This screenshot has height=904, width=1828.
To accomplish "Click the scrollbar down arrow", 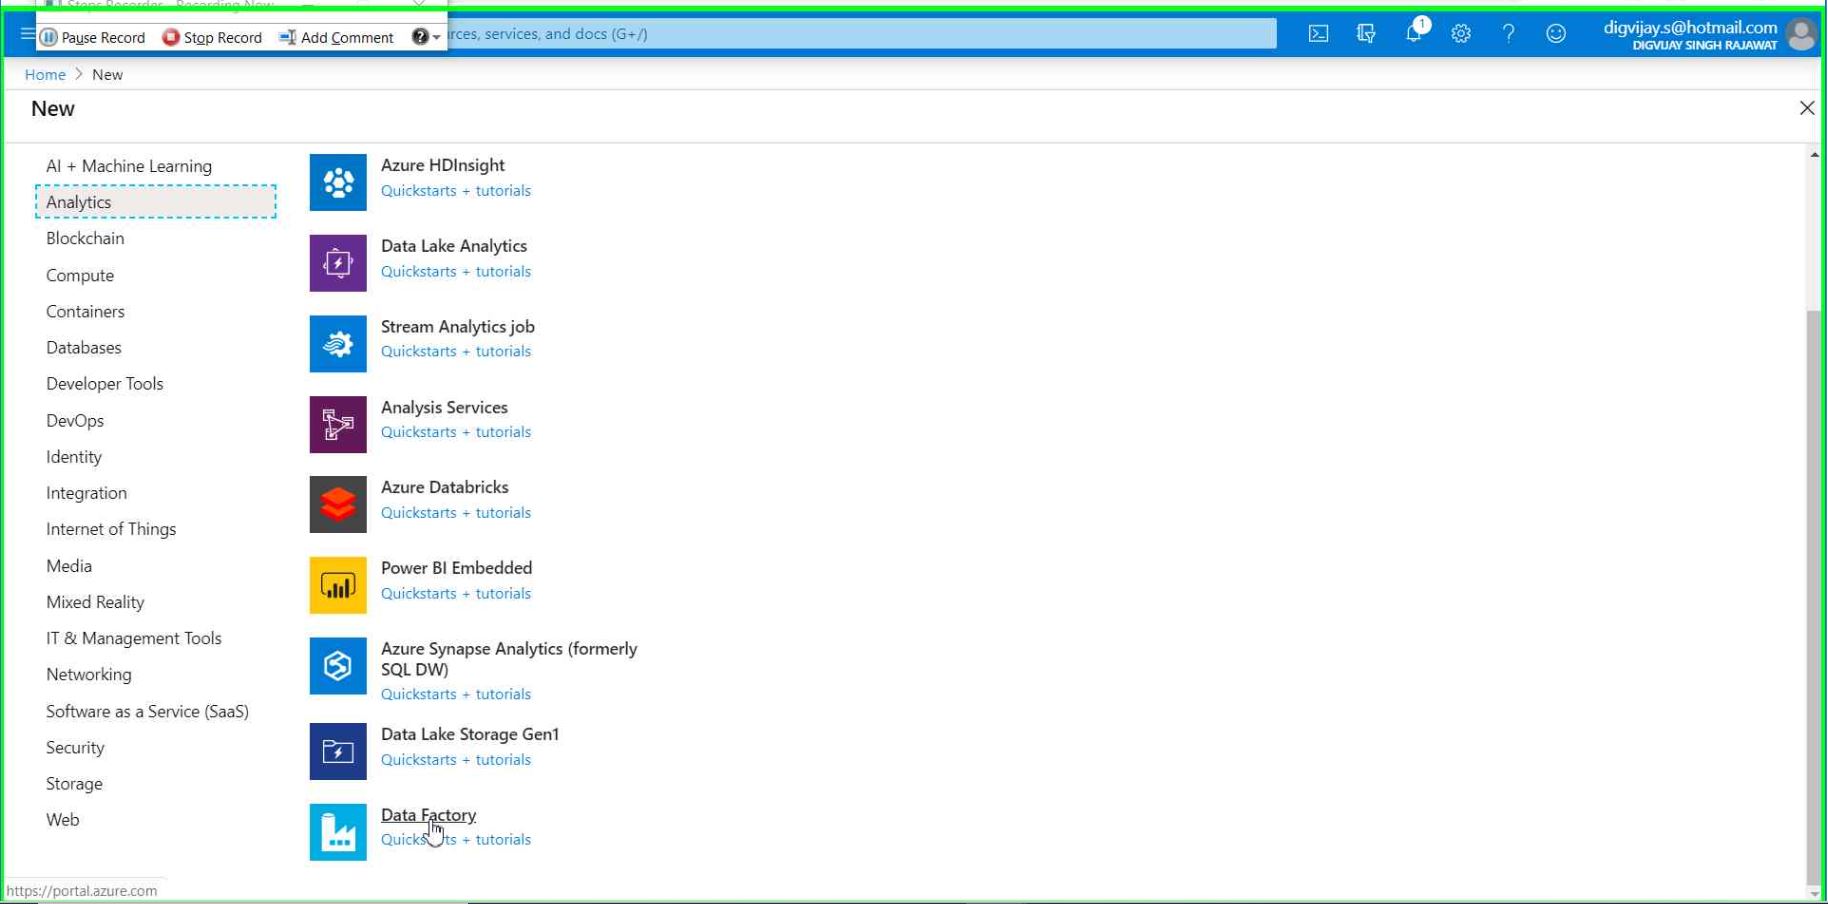I will [1814, 893].
